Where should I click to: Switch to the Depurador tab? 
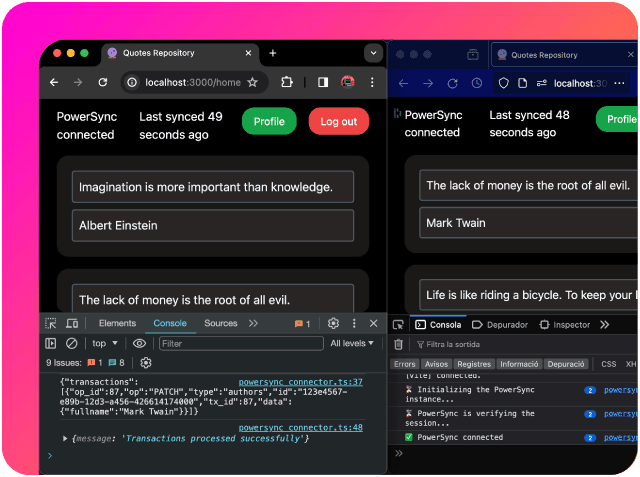pos(500,325)
